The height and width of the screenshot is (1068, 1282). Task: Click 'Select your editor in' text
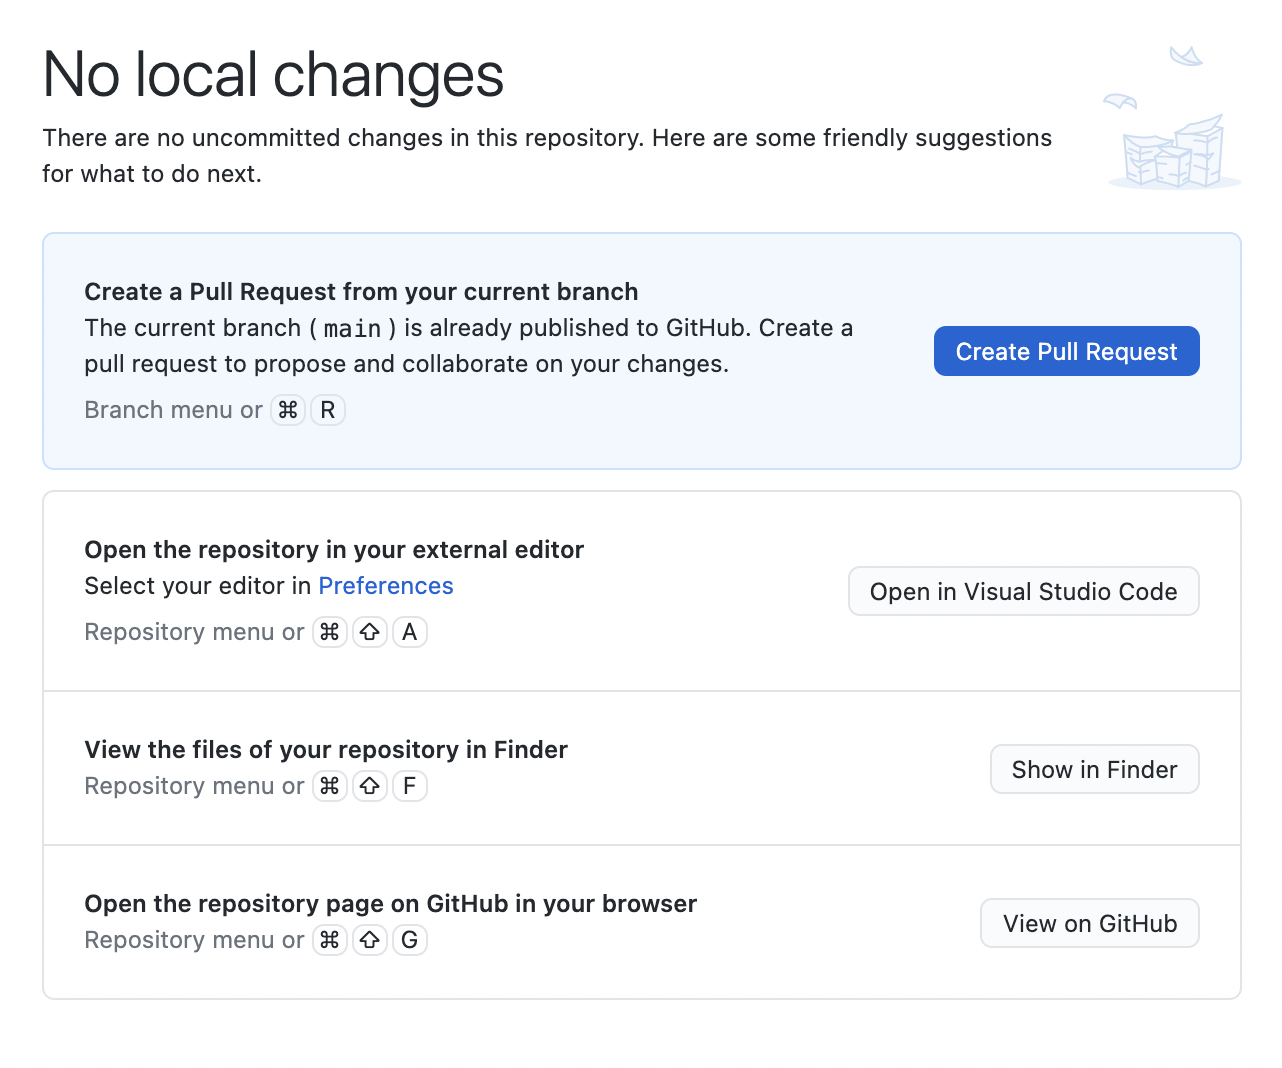tap(198, 586)
